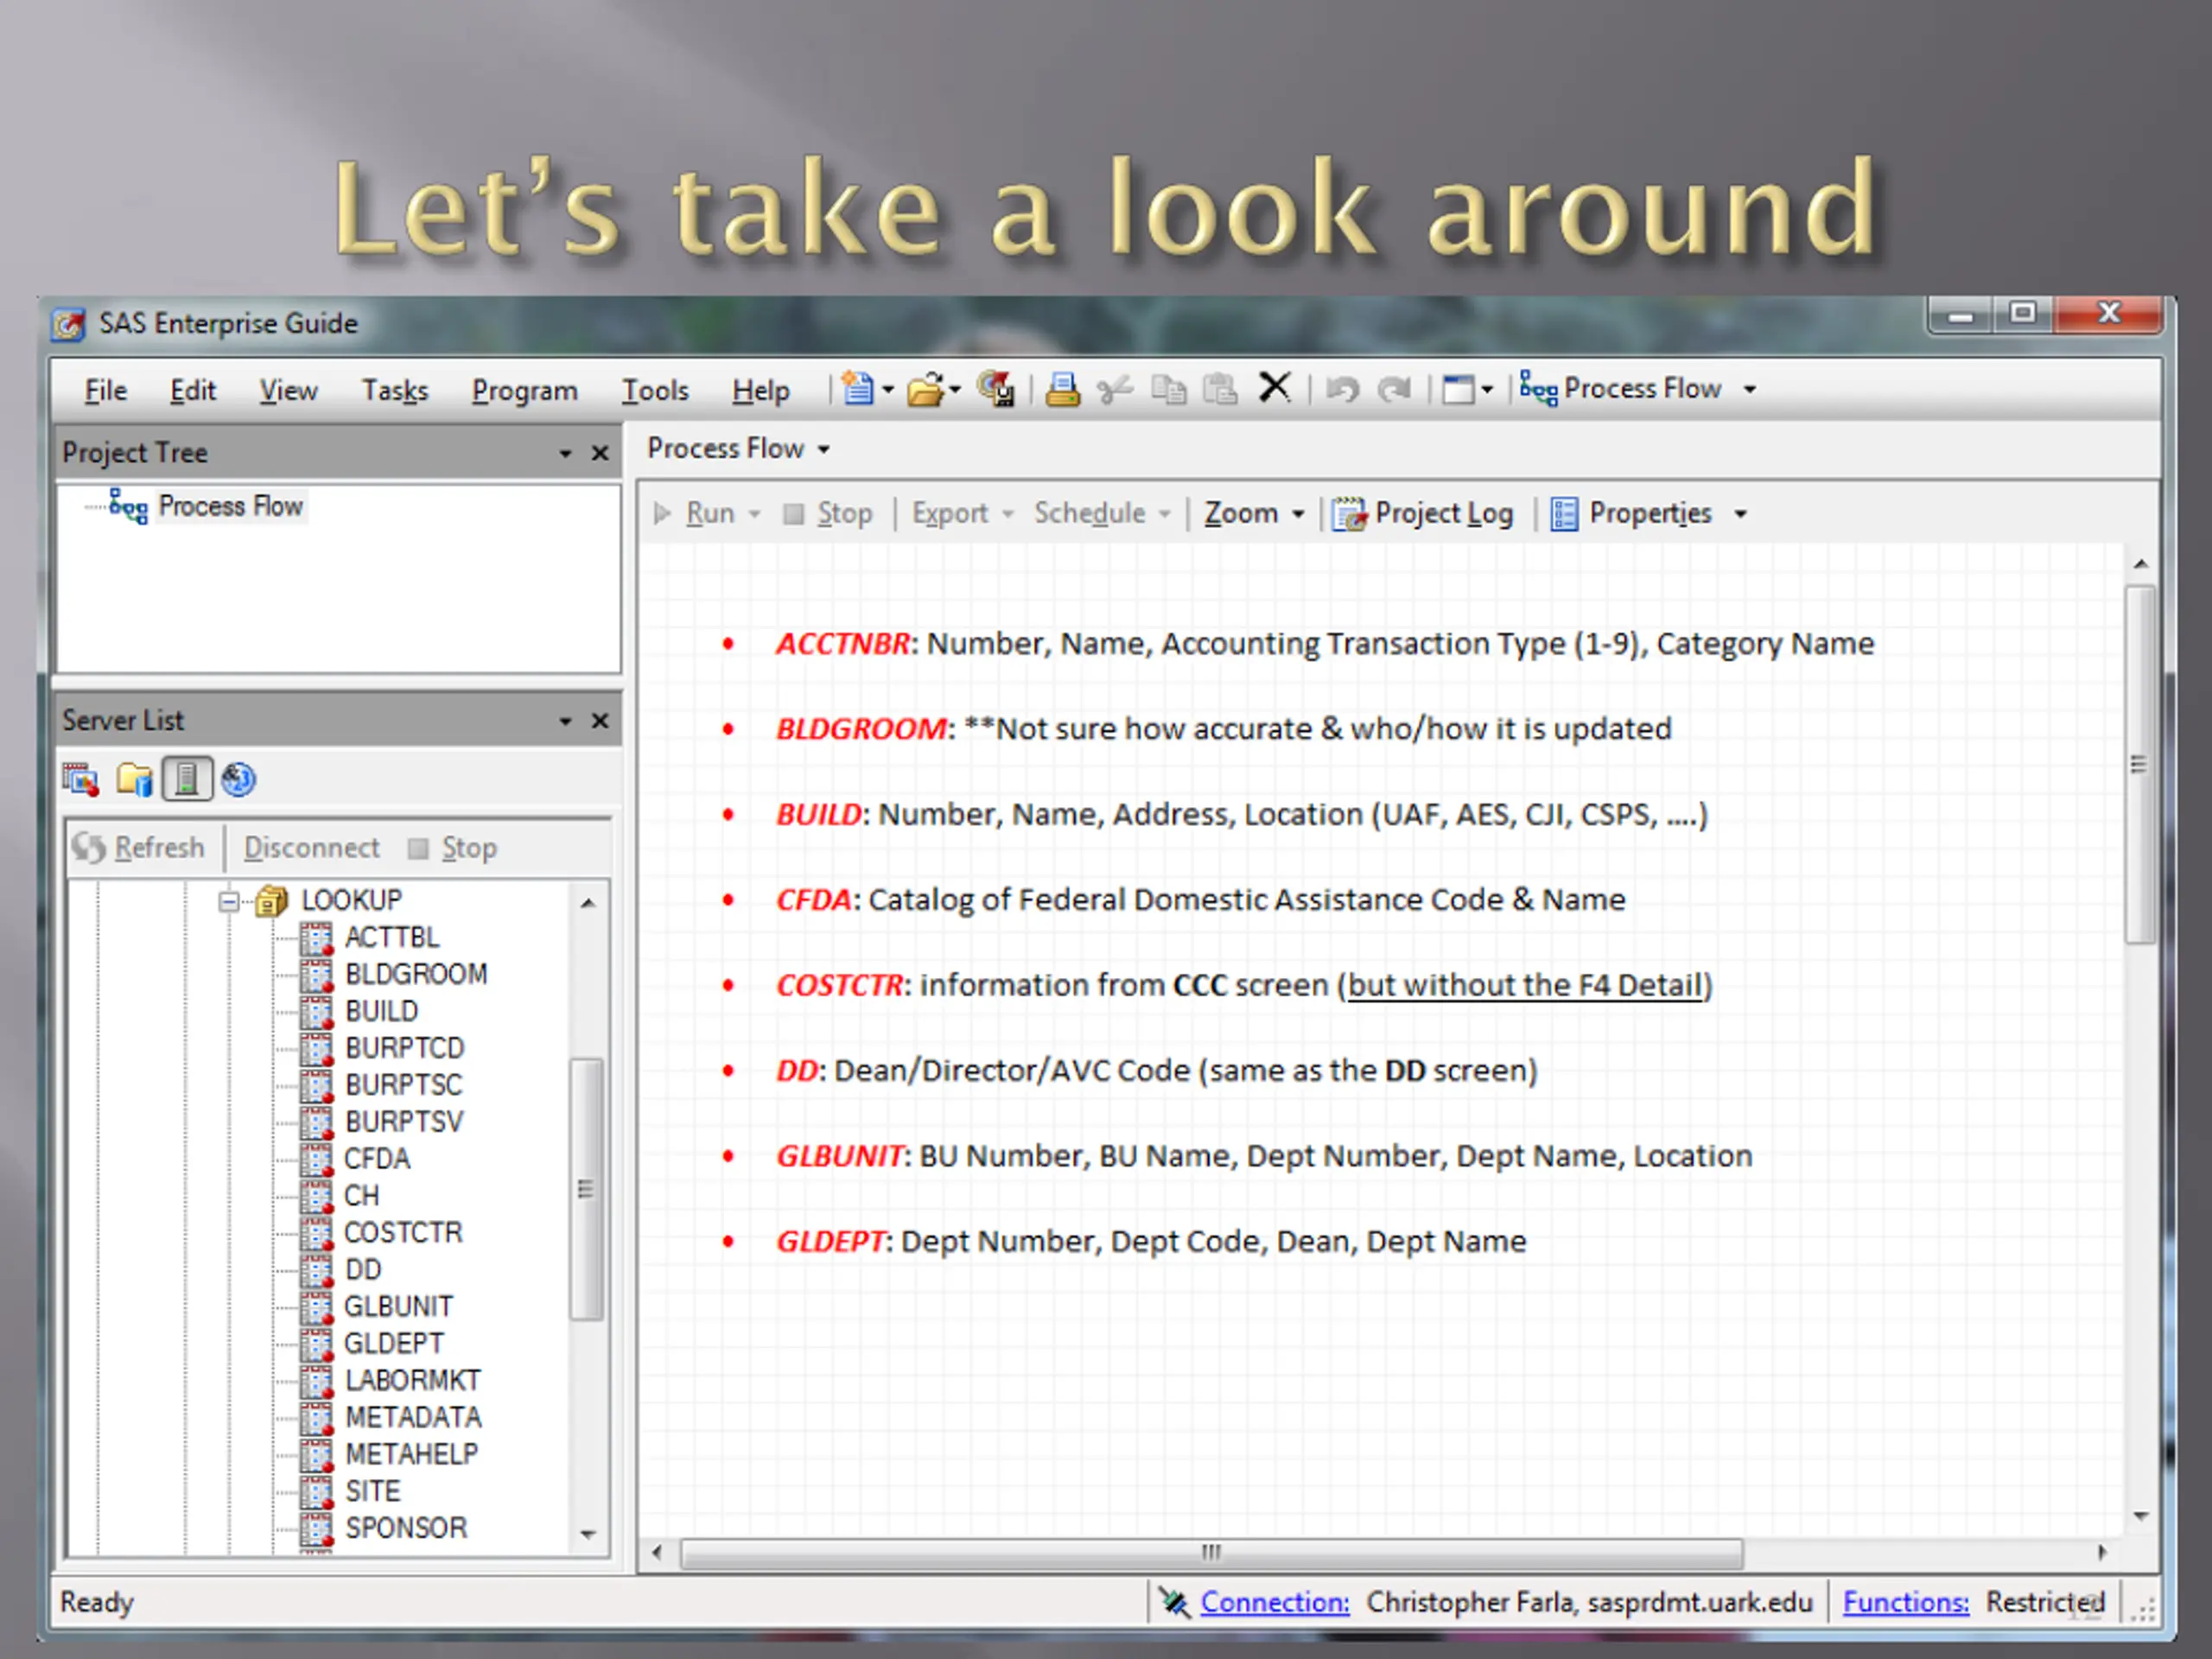Click the server tree scroll up arrow
Viewport: 2212px width, 1659px height.
click(x=588, y=903)
